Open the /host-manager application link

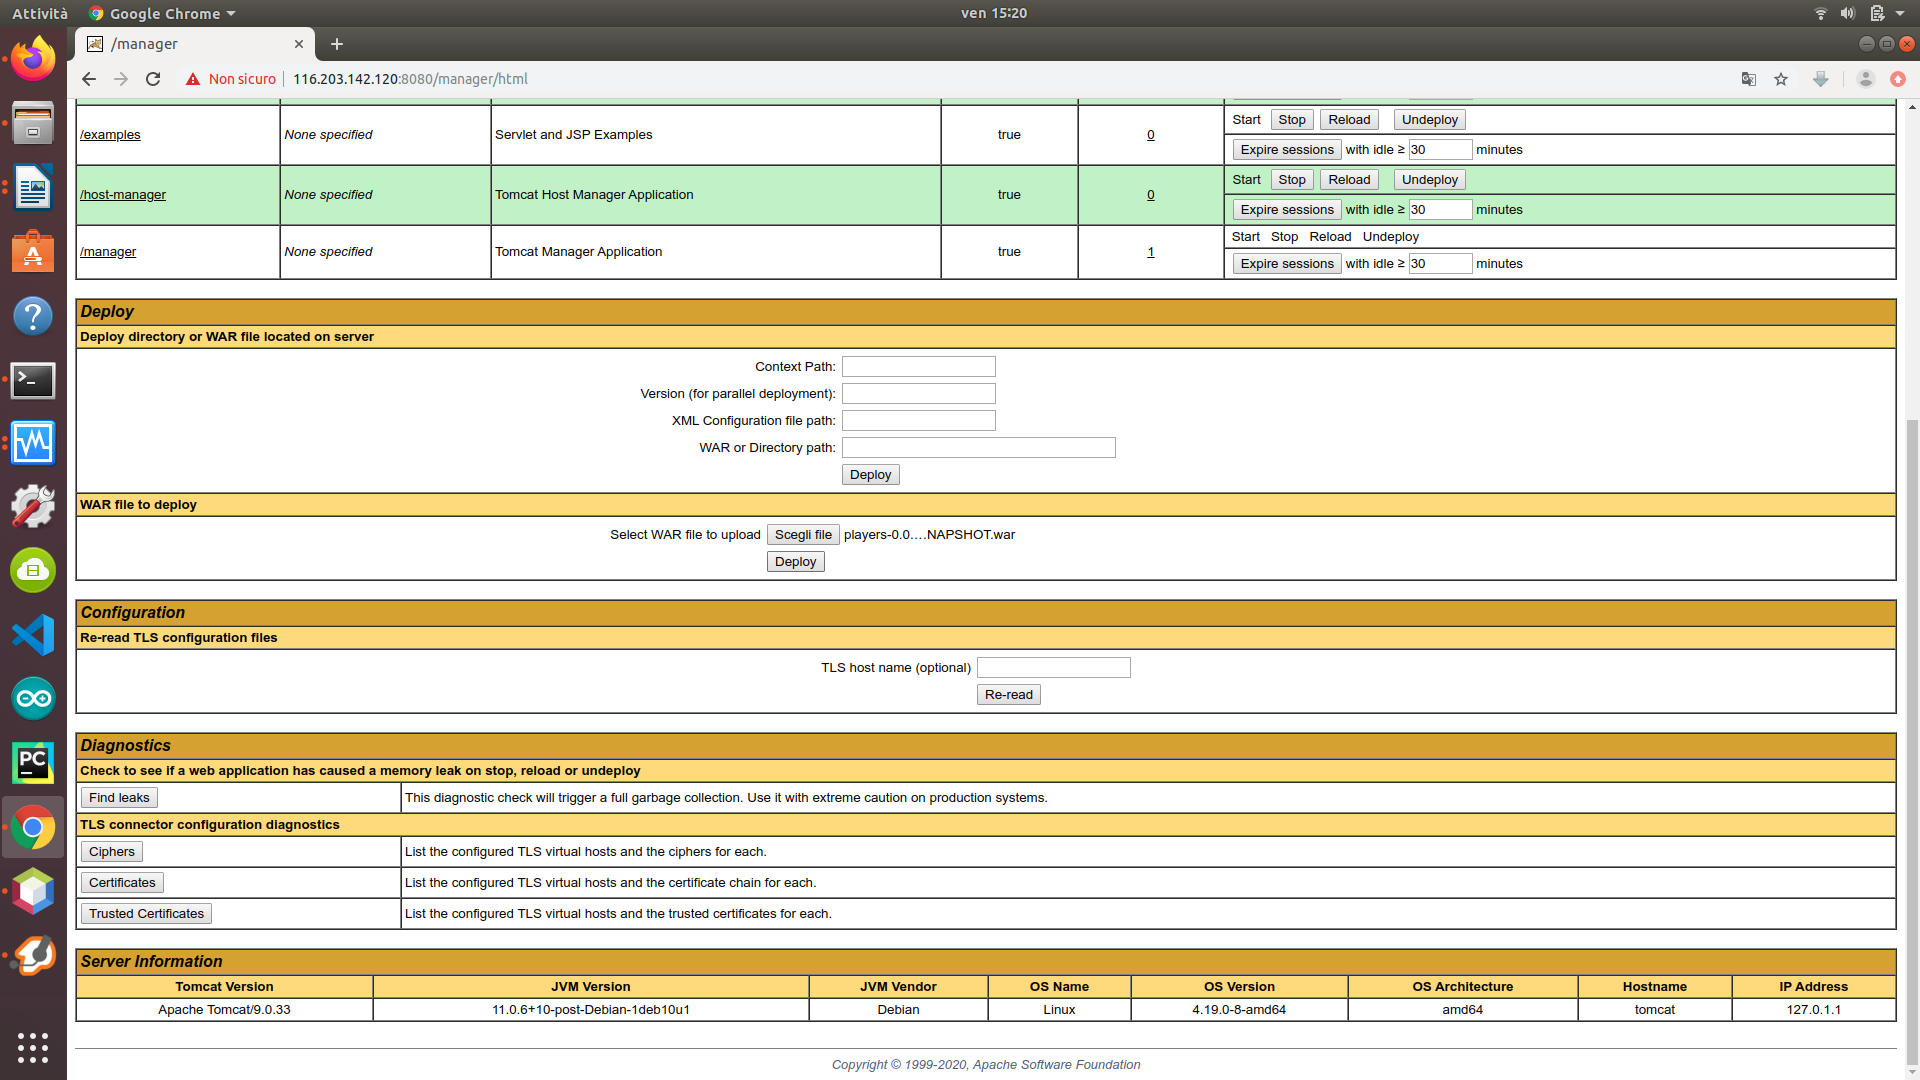point(123,195)
